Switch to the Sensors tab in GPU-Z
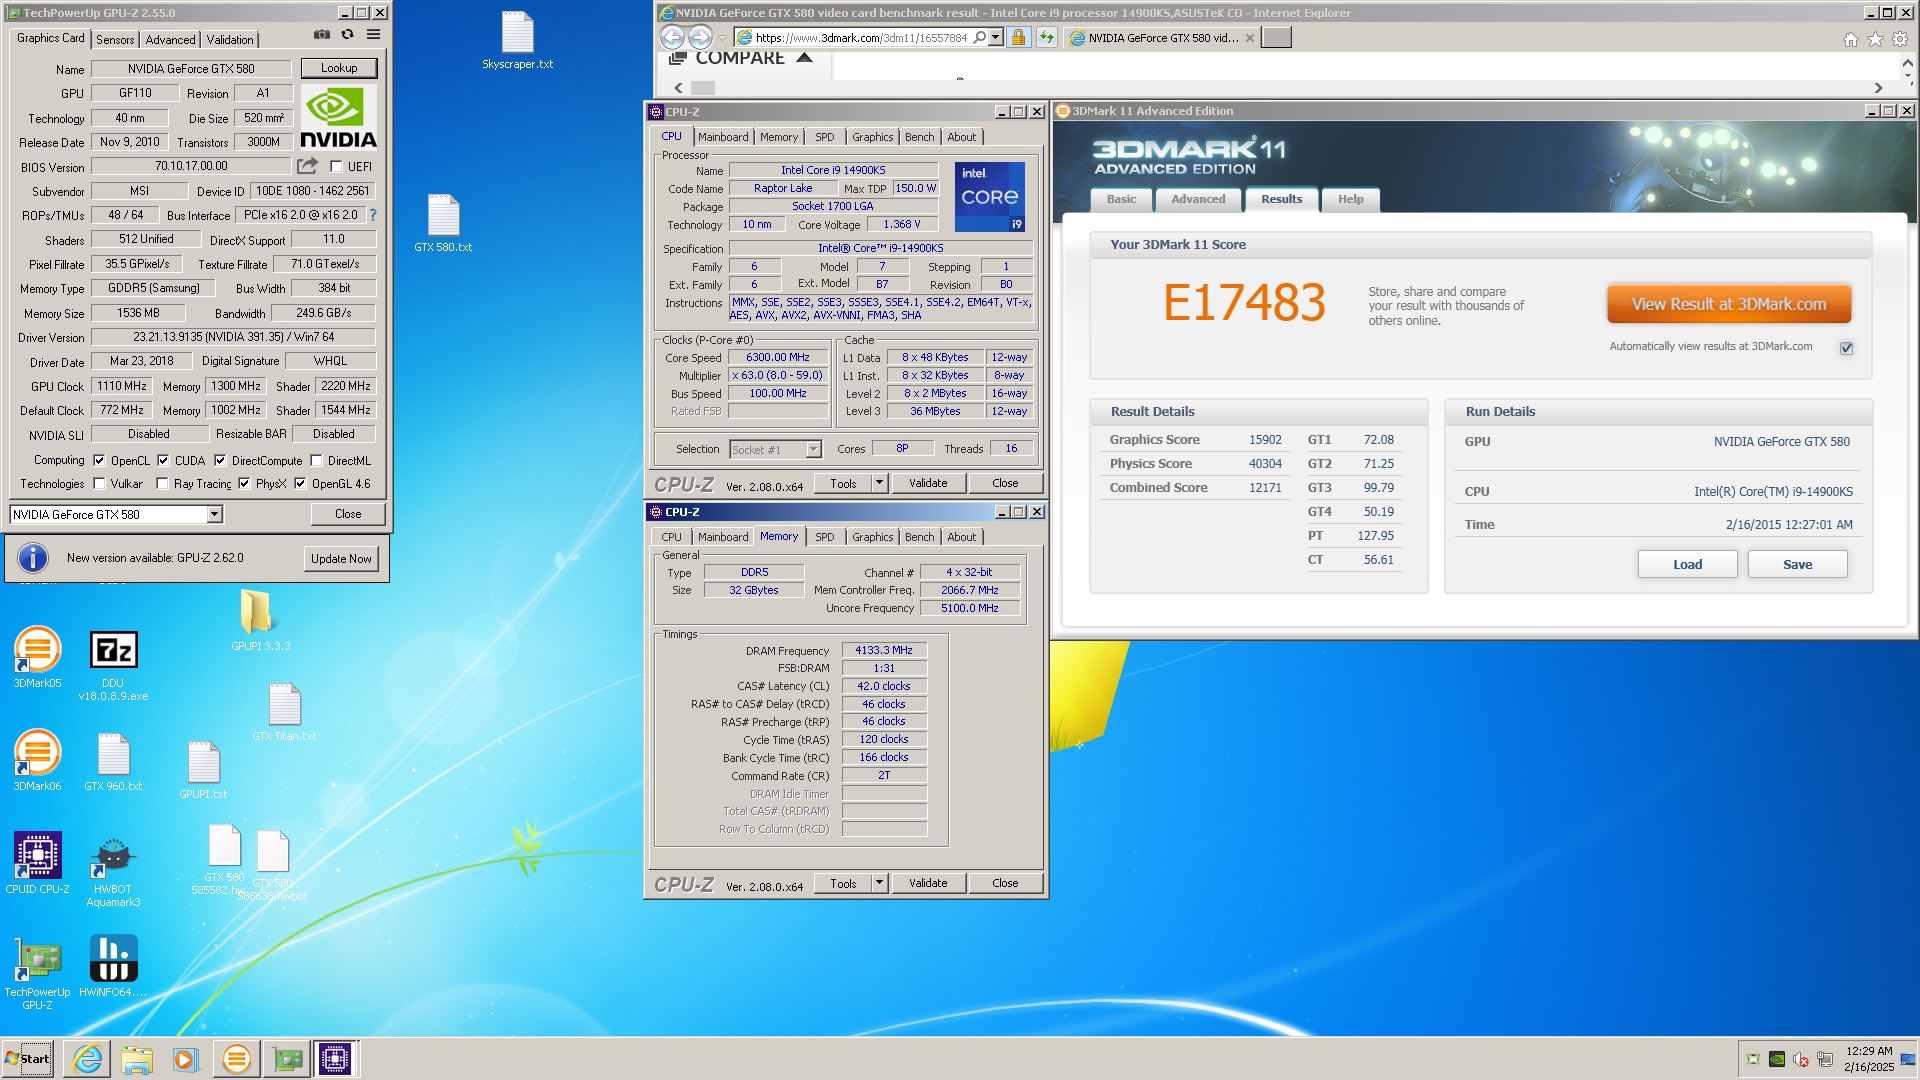Screen dimensions: 1920x1080 click(x=115, y=40)
